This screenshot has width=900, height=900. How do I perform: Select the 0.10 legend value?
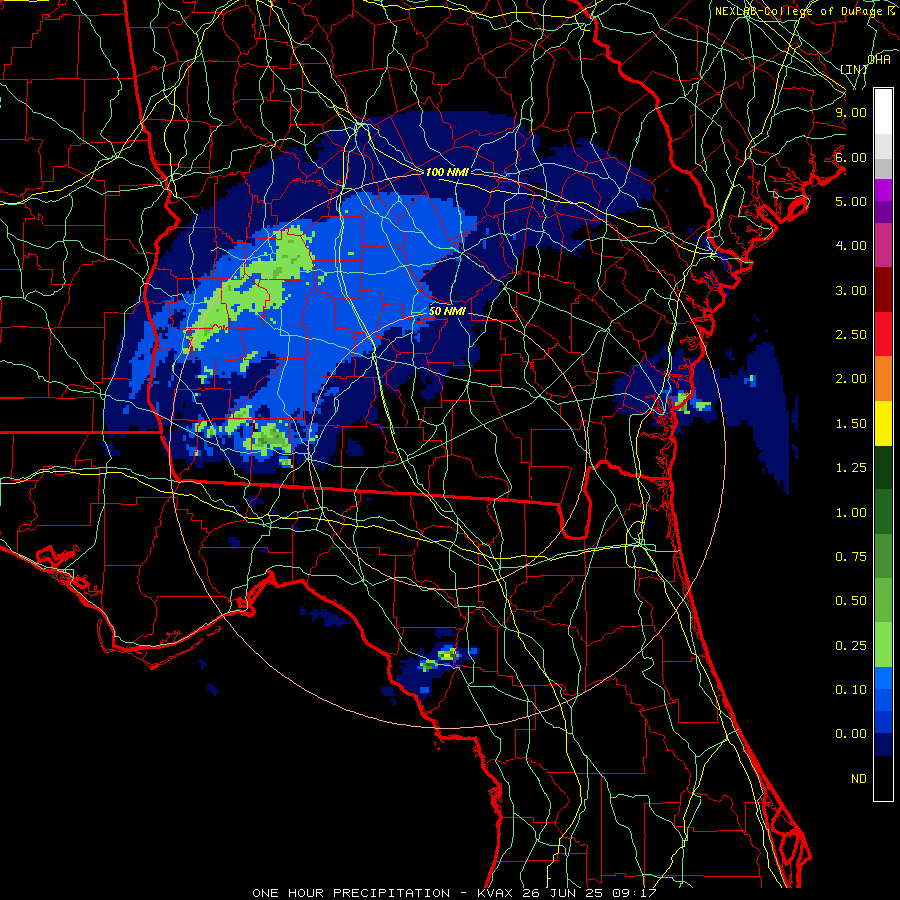click(851, 690)
